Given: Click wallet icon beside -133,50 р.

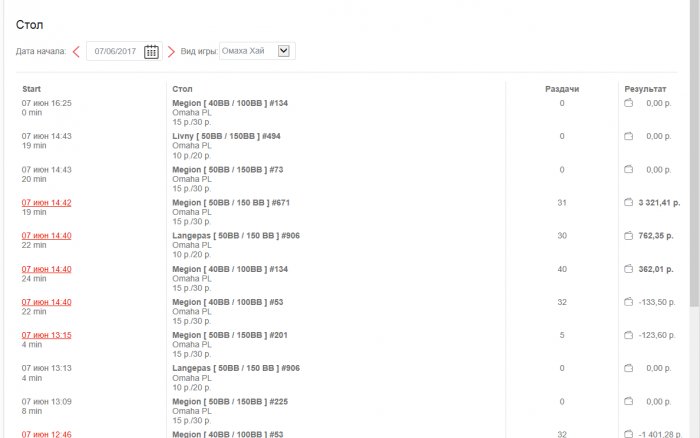Looking at the screenshot, I should pos(629,302).
